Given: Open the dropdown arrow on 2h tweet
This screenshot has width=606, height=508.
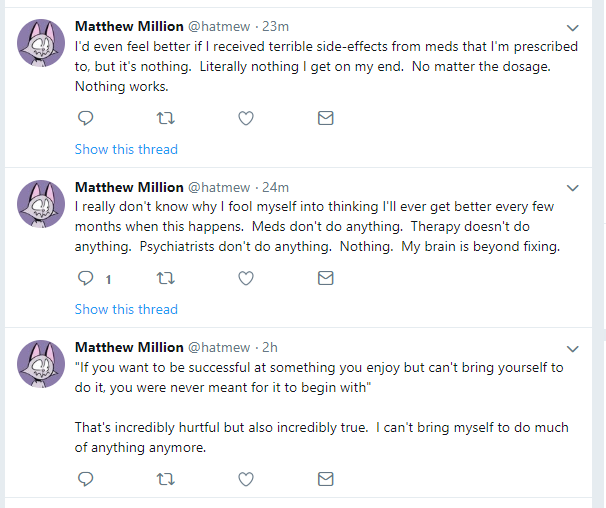Looking at the screenshot, I should coord(573,348).
